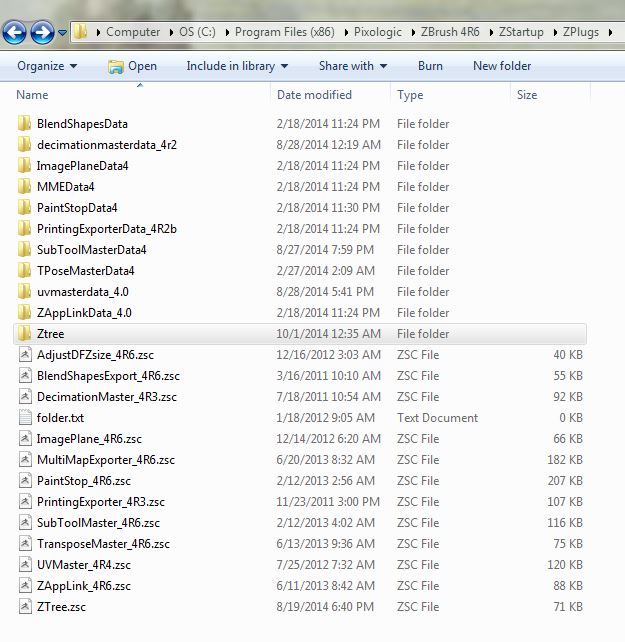Click the folder.txt document icon
This screenshot has width=625, height=642.
point(25,417)
